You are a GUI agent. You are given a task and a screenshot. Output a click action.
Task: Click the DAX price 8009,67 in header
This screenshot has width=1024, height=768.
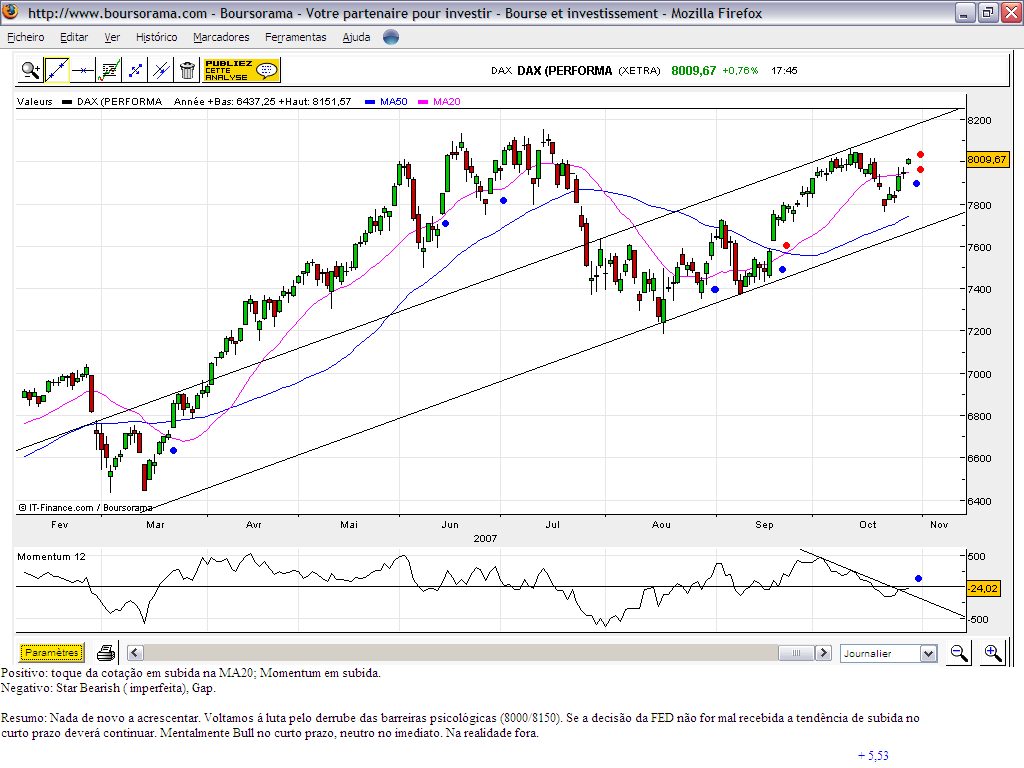coord(694,71)
